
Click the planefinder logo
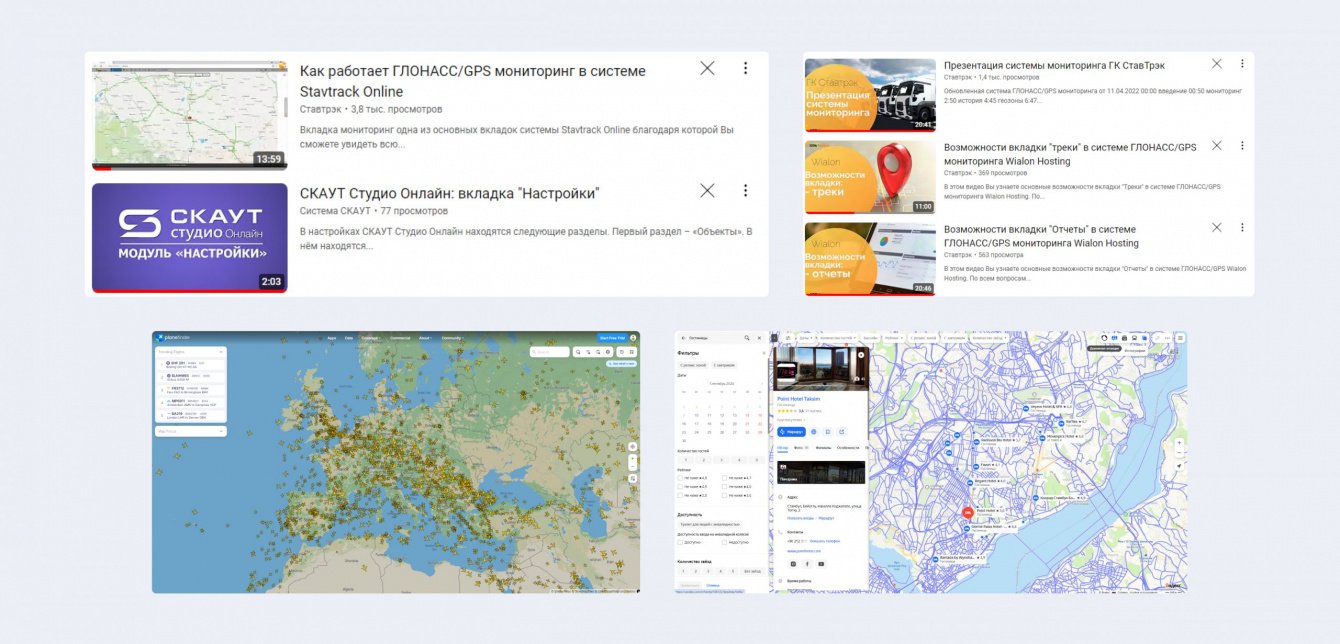coord(172,337)
